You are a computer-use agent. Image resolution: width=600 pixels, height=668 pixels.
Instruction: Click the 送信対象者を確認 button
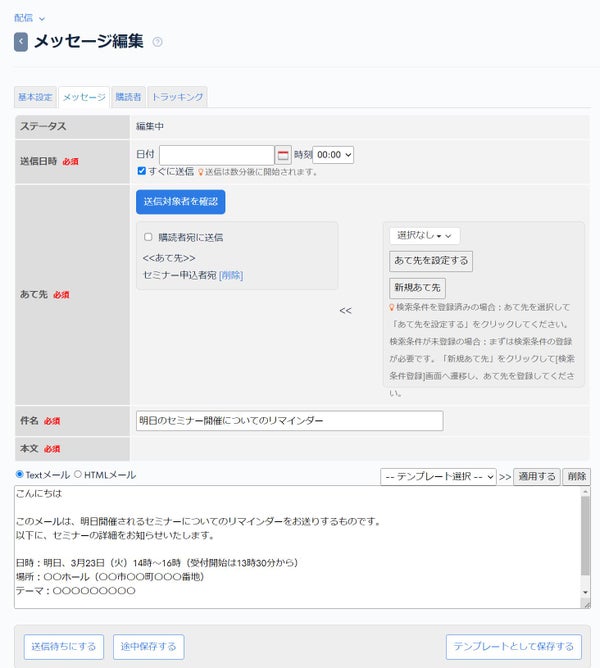tap(181, 202)
